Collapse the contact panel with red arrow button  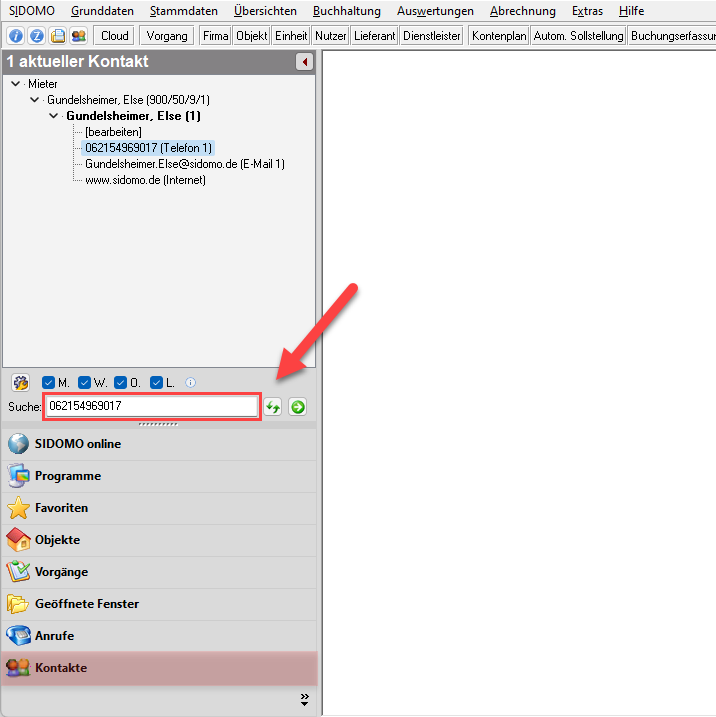(x=304, y=62)
